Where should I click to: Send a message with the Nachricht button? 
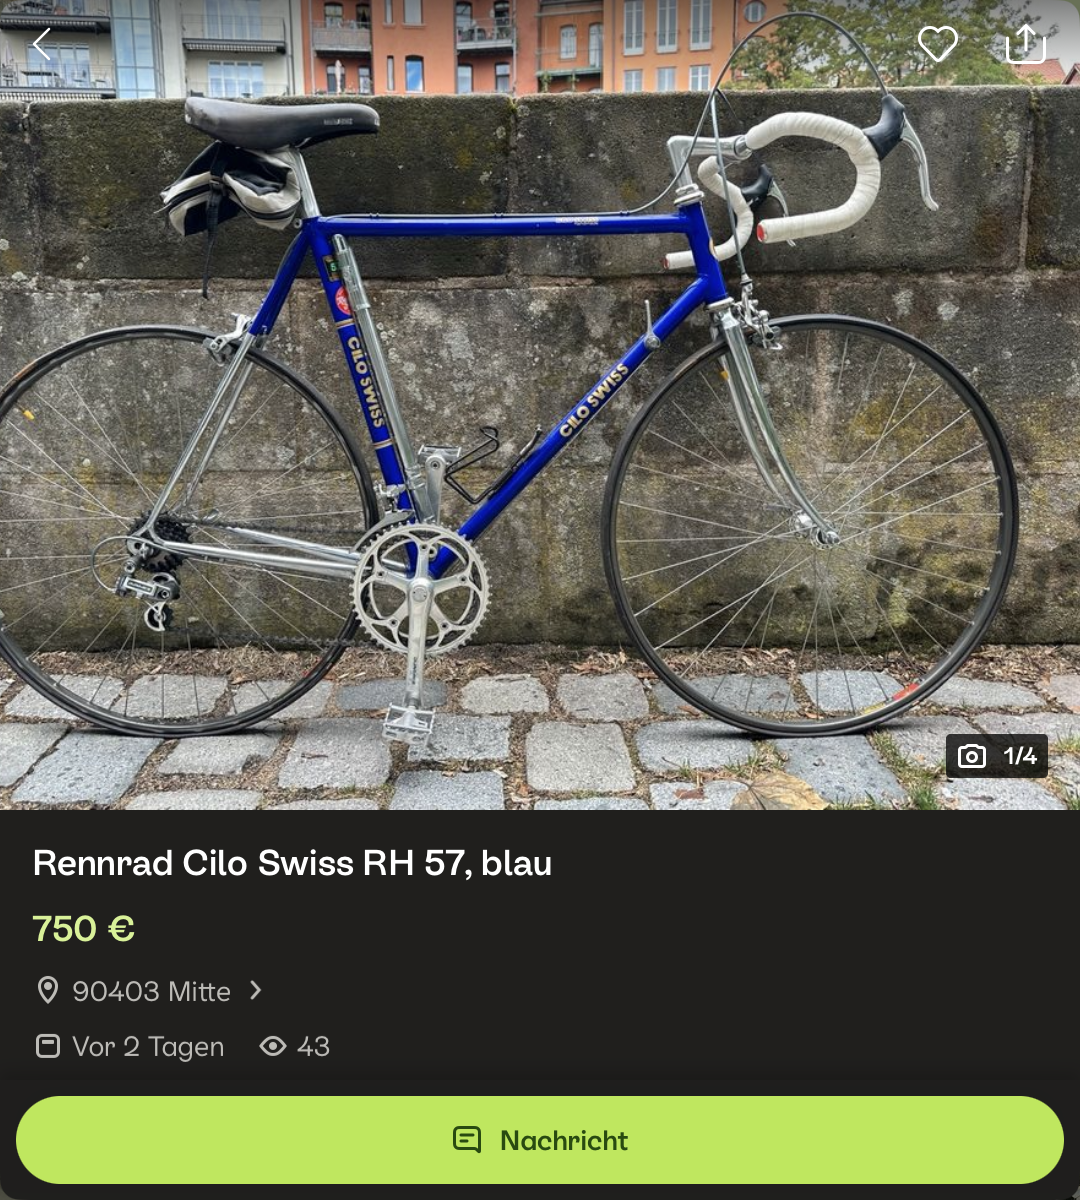click(540, 1140)
